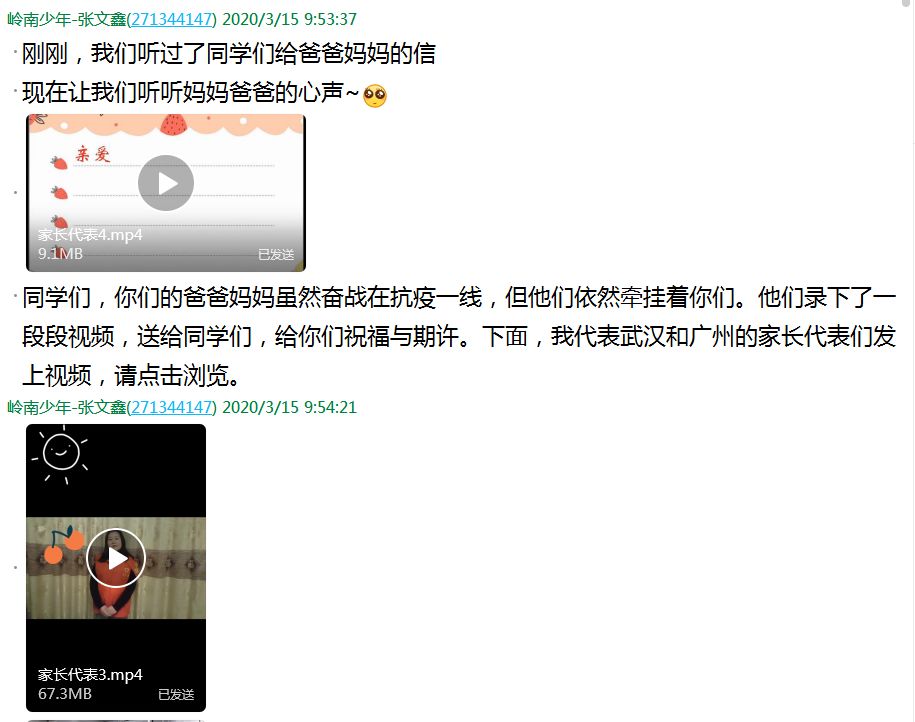Click the paragraph starting with 同学们
The image size is (915, 722).
459,336
